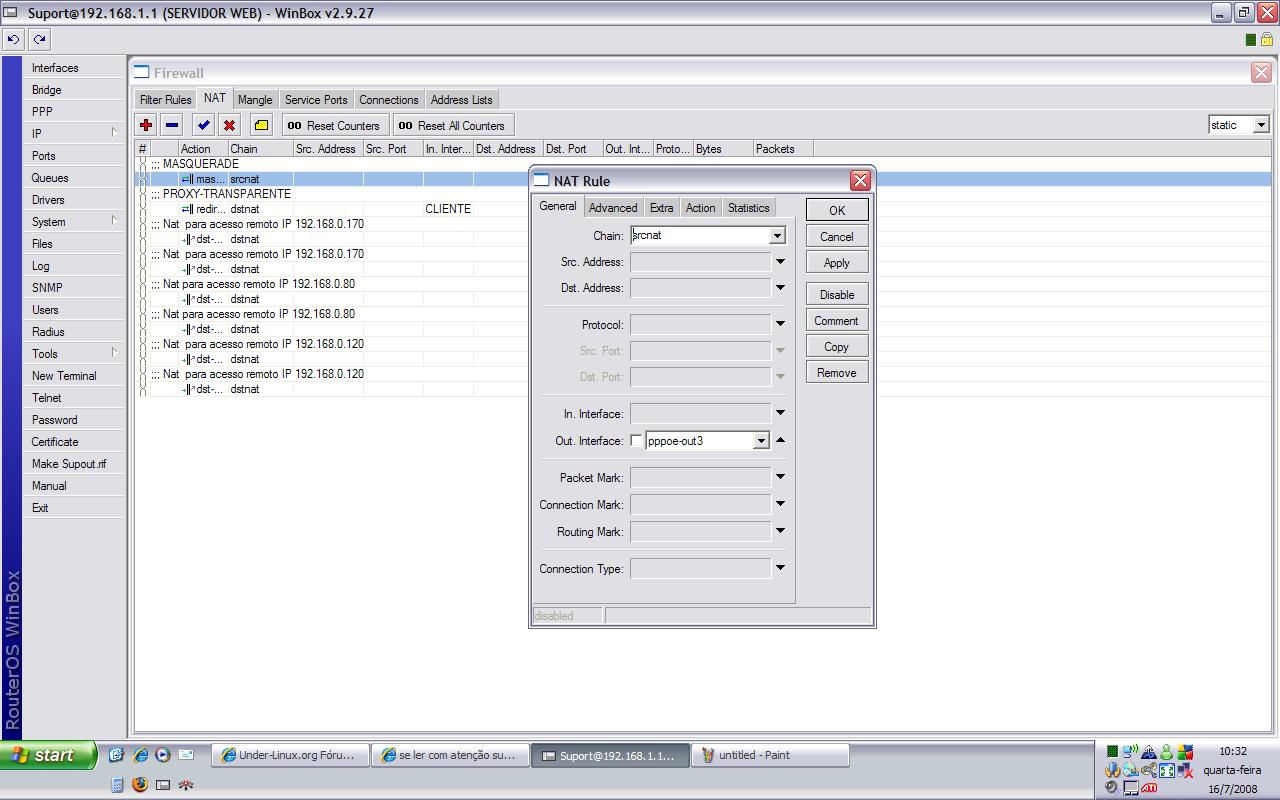Expand the Src. Address field
Image resolution: width=1280 pixels, height=800 pixels.
coord(780,262)
